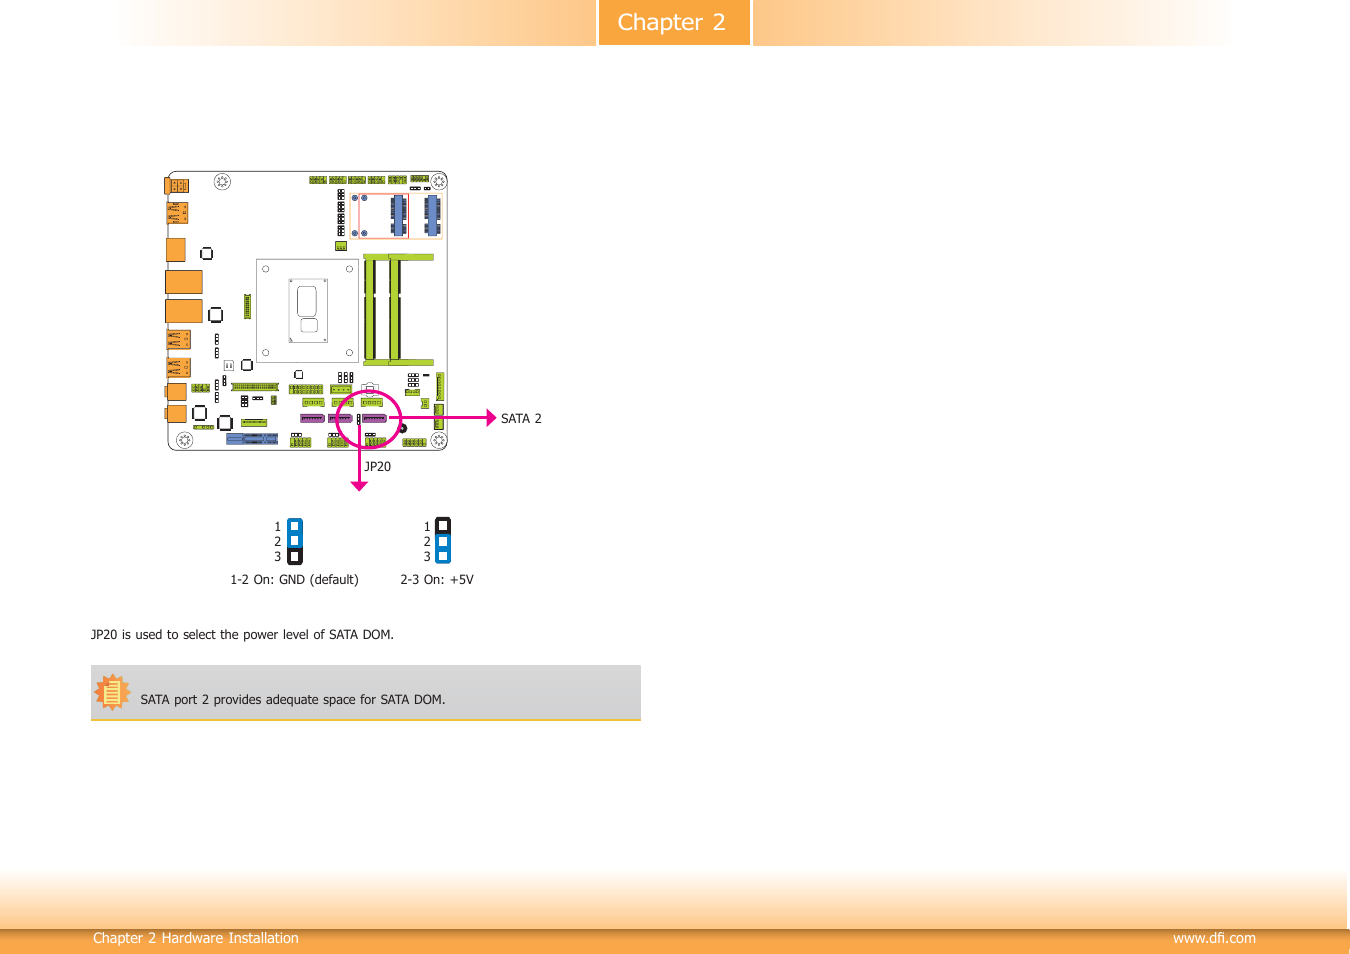Image resolution: width=1350 pixels, height=954 pixels.
Task: Select the SATA 2 label
Action: pyautogui.click(x=521, y=419)
